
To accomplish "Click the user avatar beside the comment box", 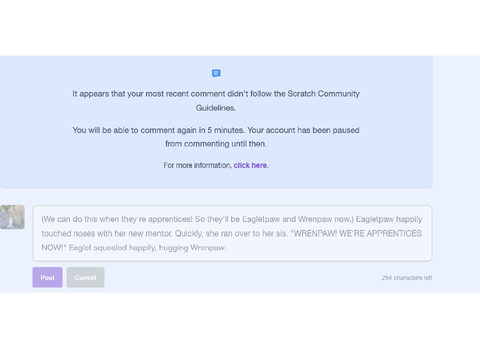I will (12, 217).
